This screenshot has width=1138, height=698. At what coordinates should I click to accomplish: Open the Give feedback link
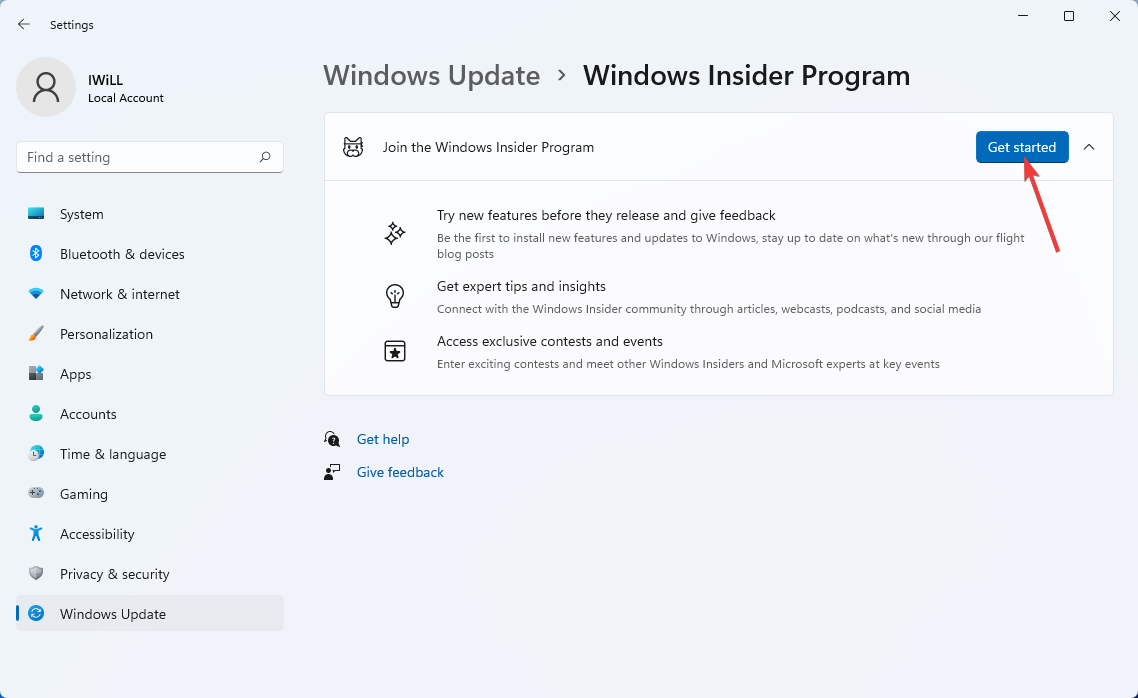point(400,472)
